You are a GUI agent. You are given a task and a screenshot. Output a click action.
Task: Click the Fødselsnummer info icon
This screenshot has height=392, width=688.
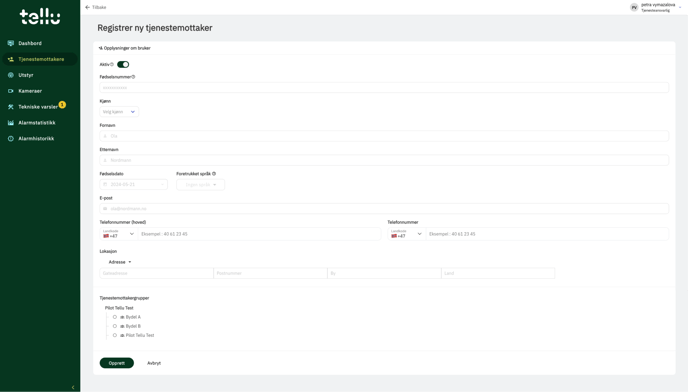(133, 77)
